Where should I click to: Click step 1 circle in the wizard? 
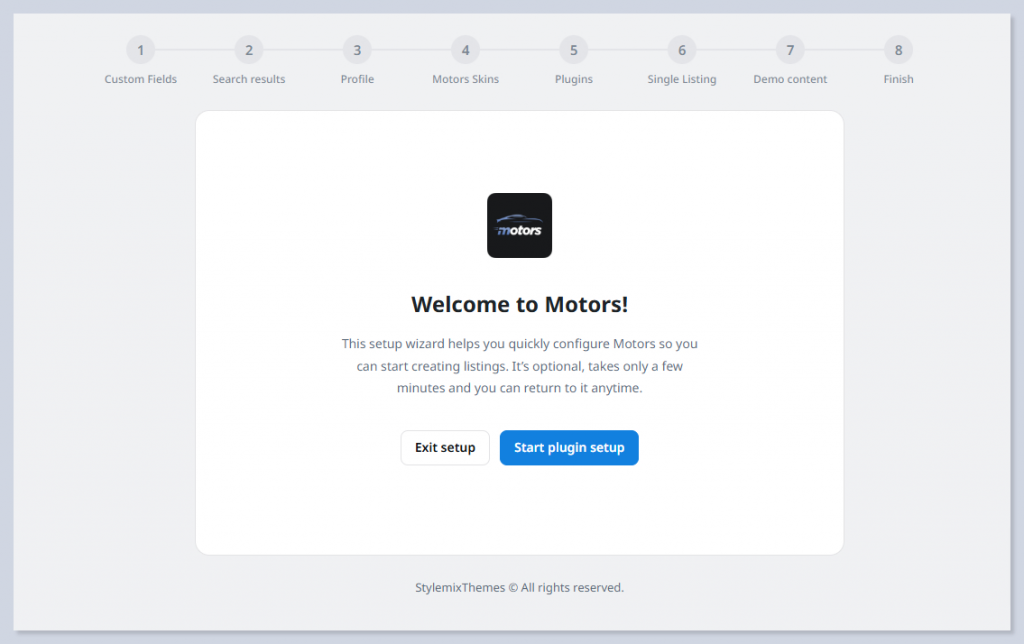141,50
